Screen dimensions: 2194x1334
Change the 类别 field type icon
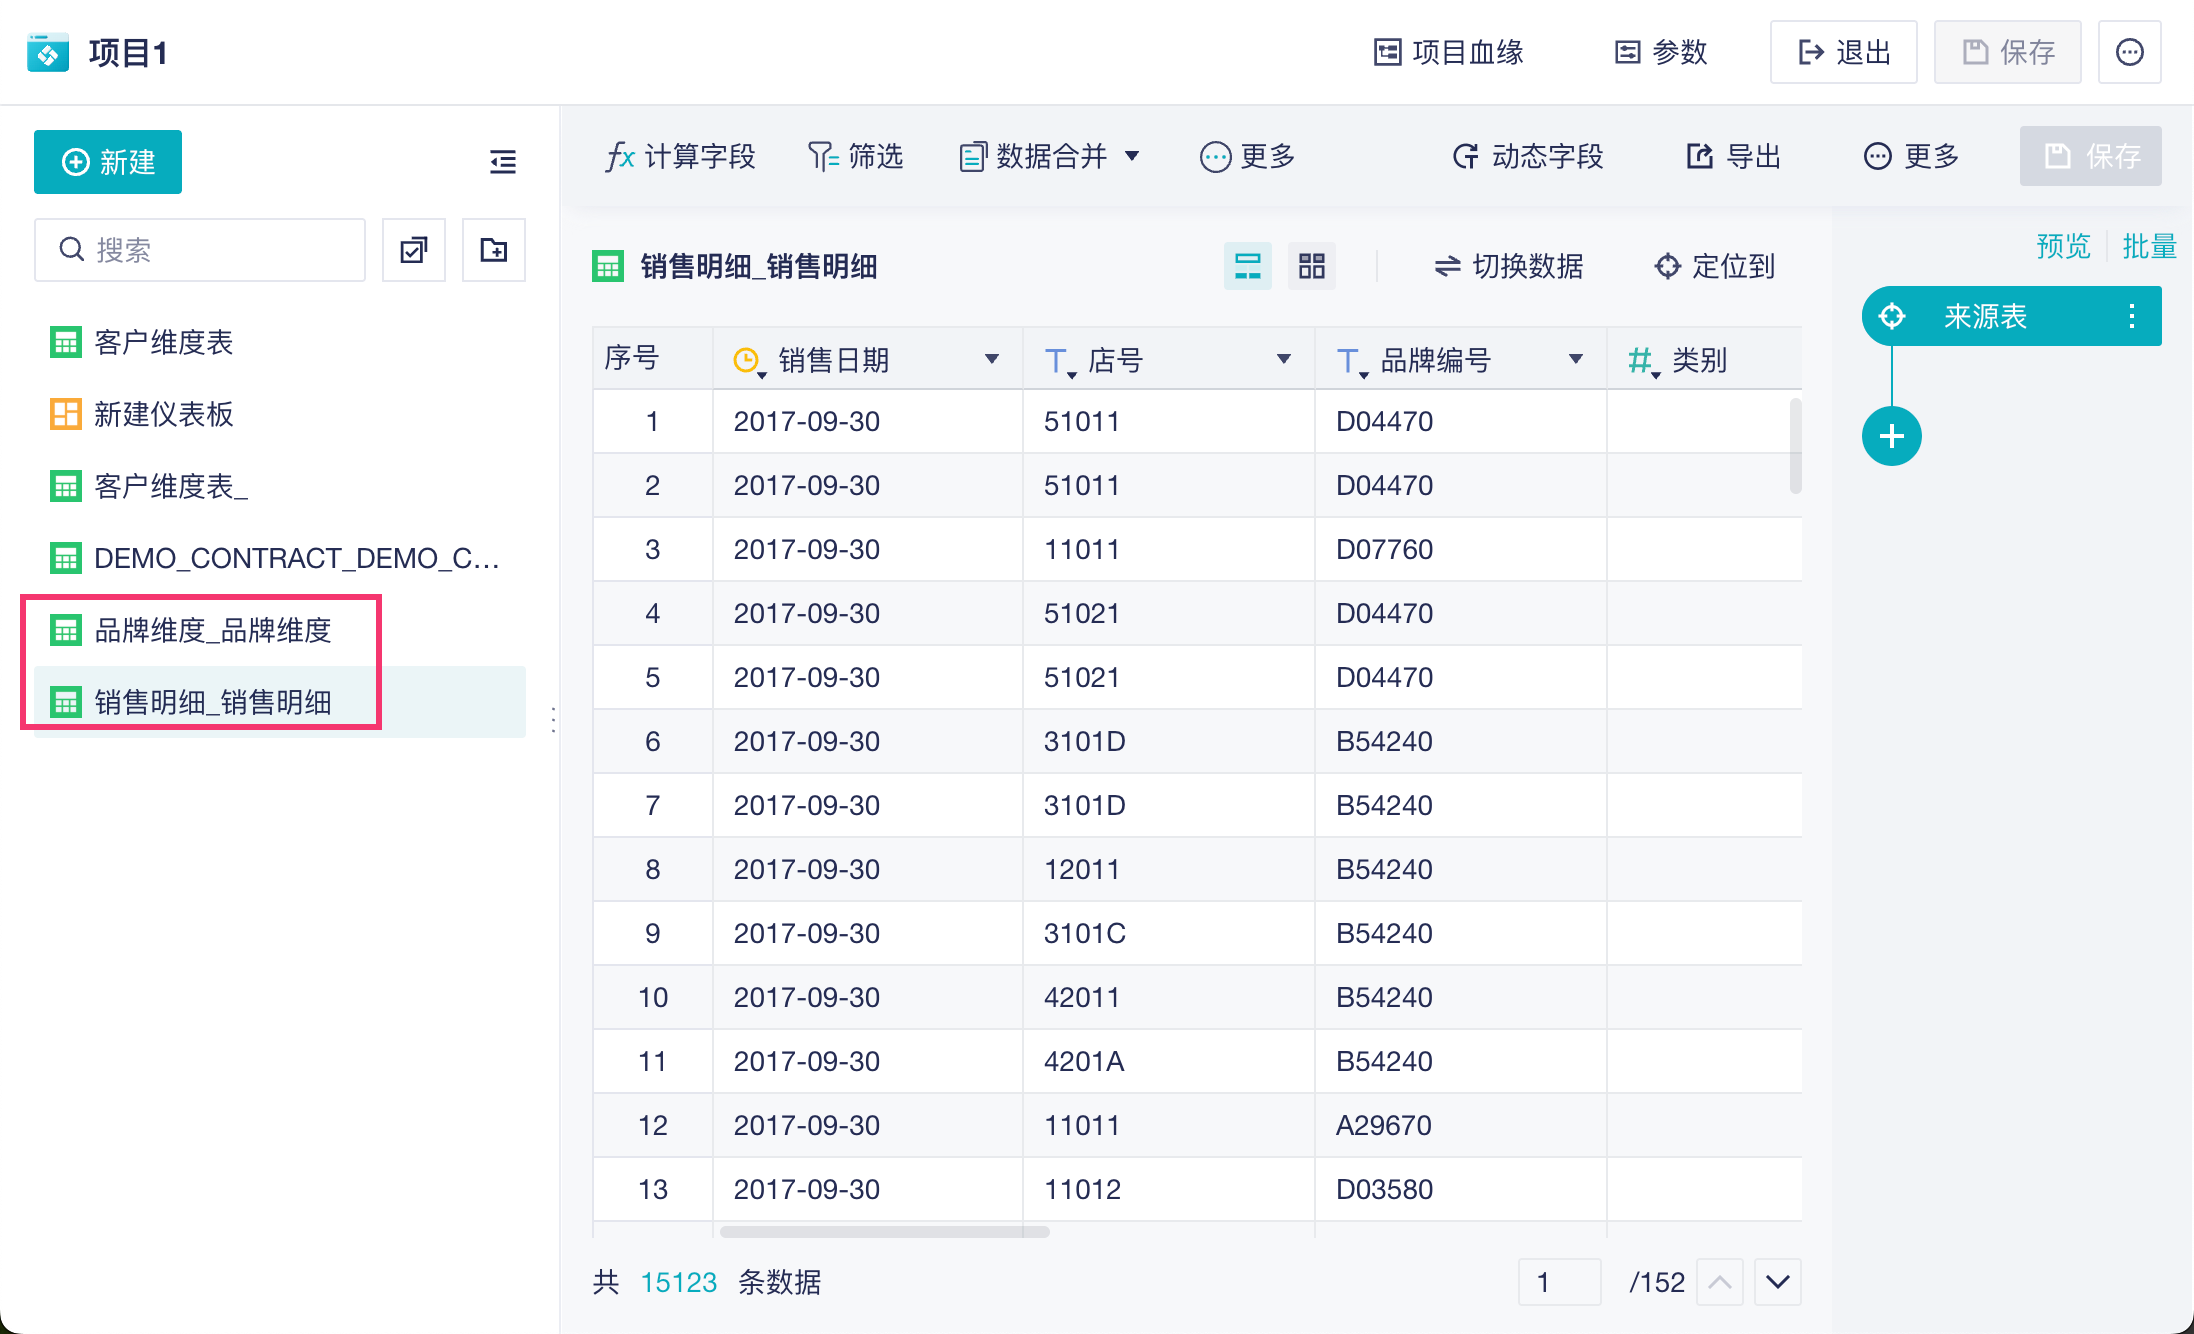(1642, 361)
